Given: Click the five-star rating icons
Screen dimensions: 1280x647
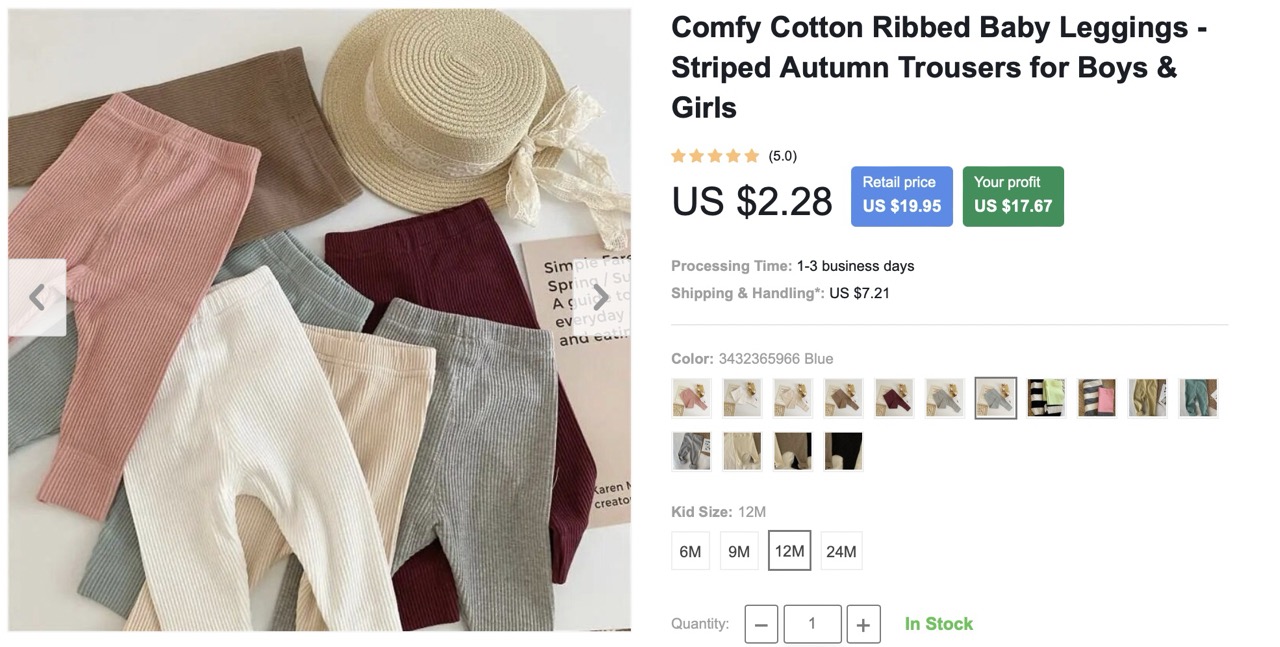Looking at the screenshot, I should click(x=715, y=155).
